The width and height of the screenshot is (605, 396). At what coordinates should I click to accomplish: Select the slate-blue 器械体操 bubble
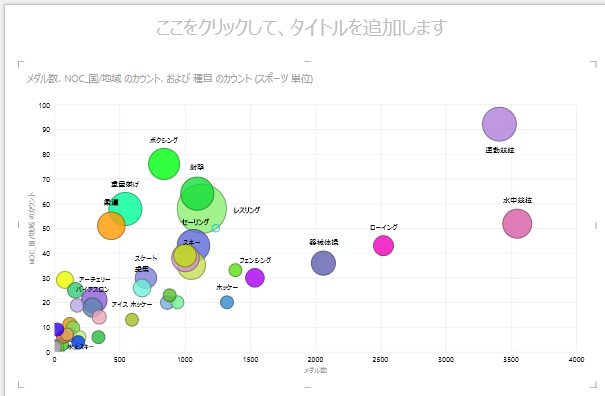(323, 263)
